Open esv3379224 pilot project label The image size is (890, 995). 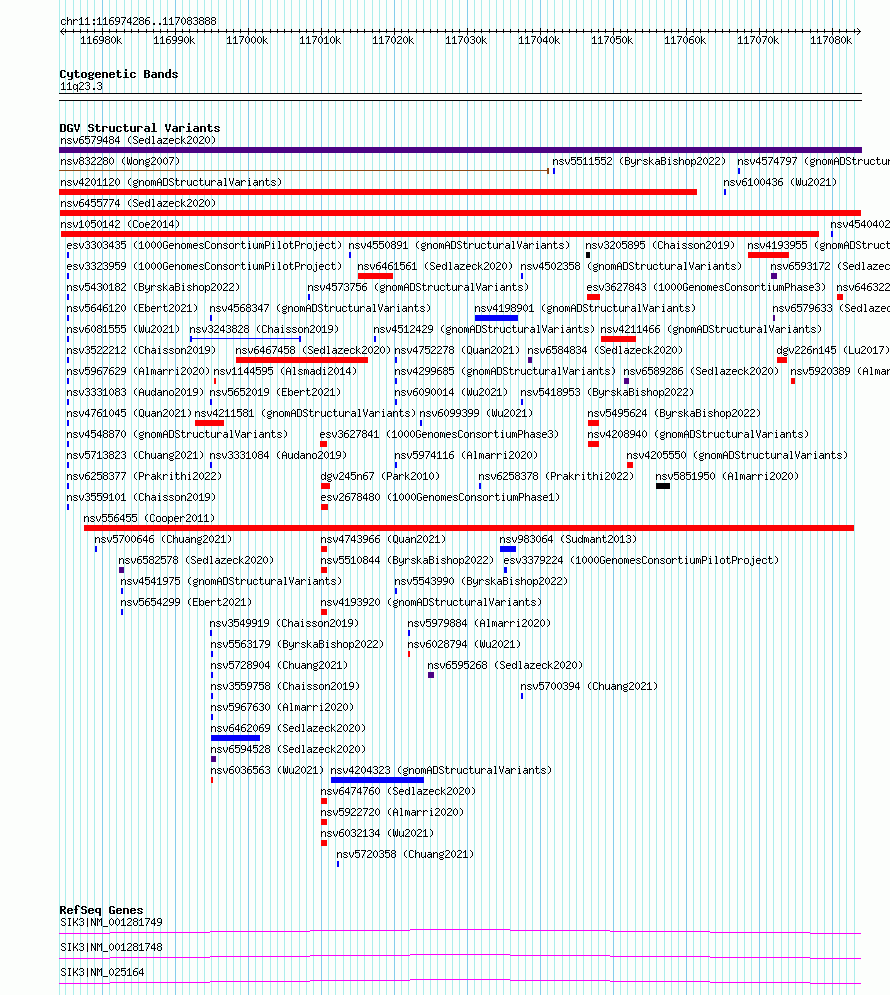point(641,560)
